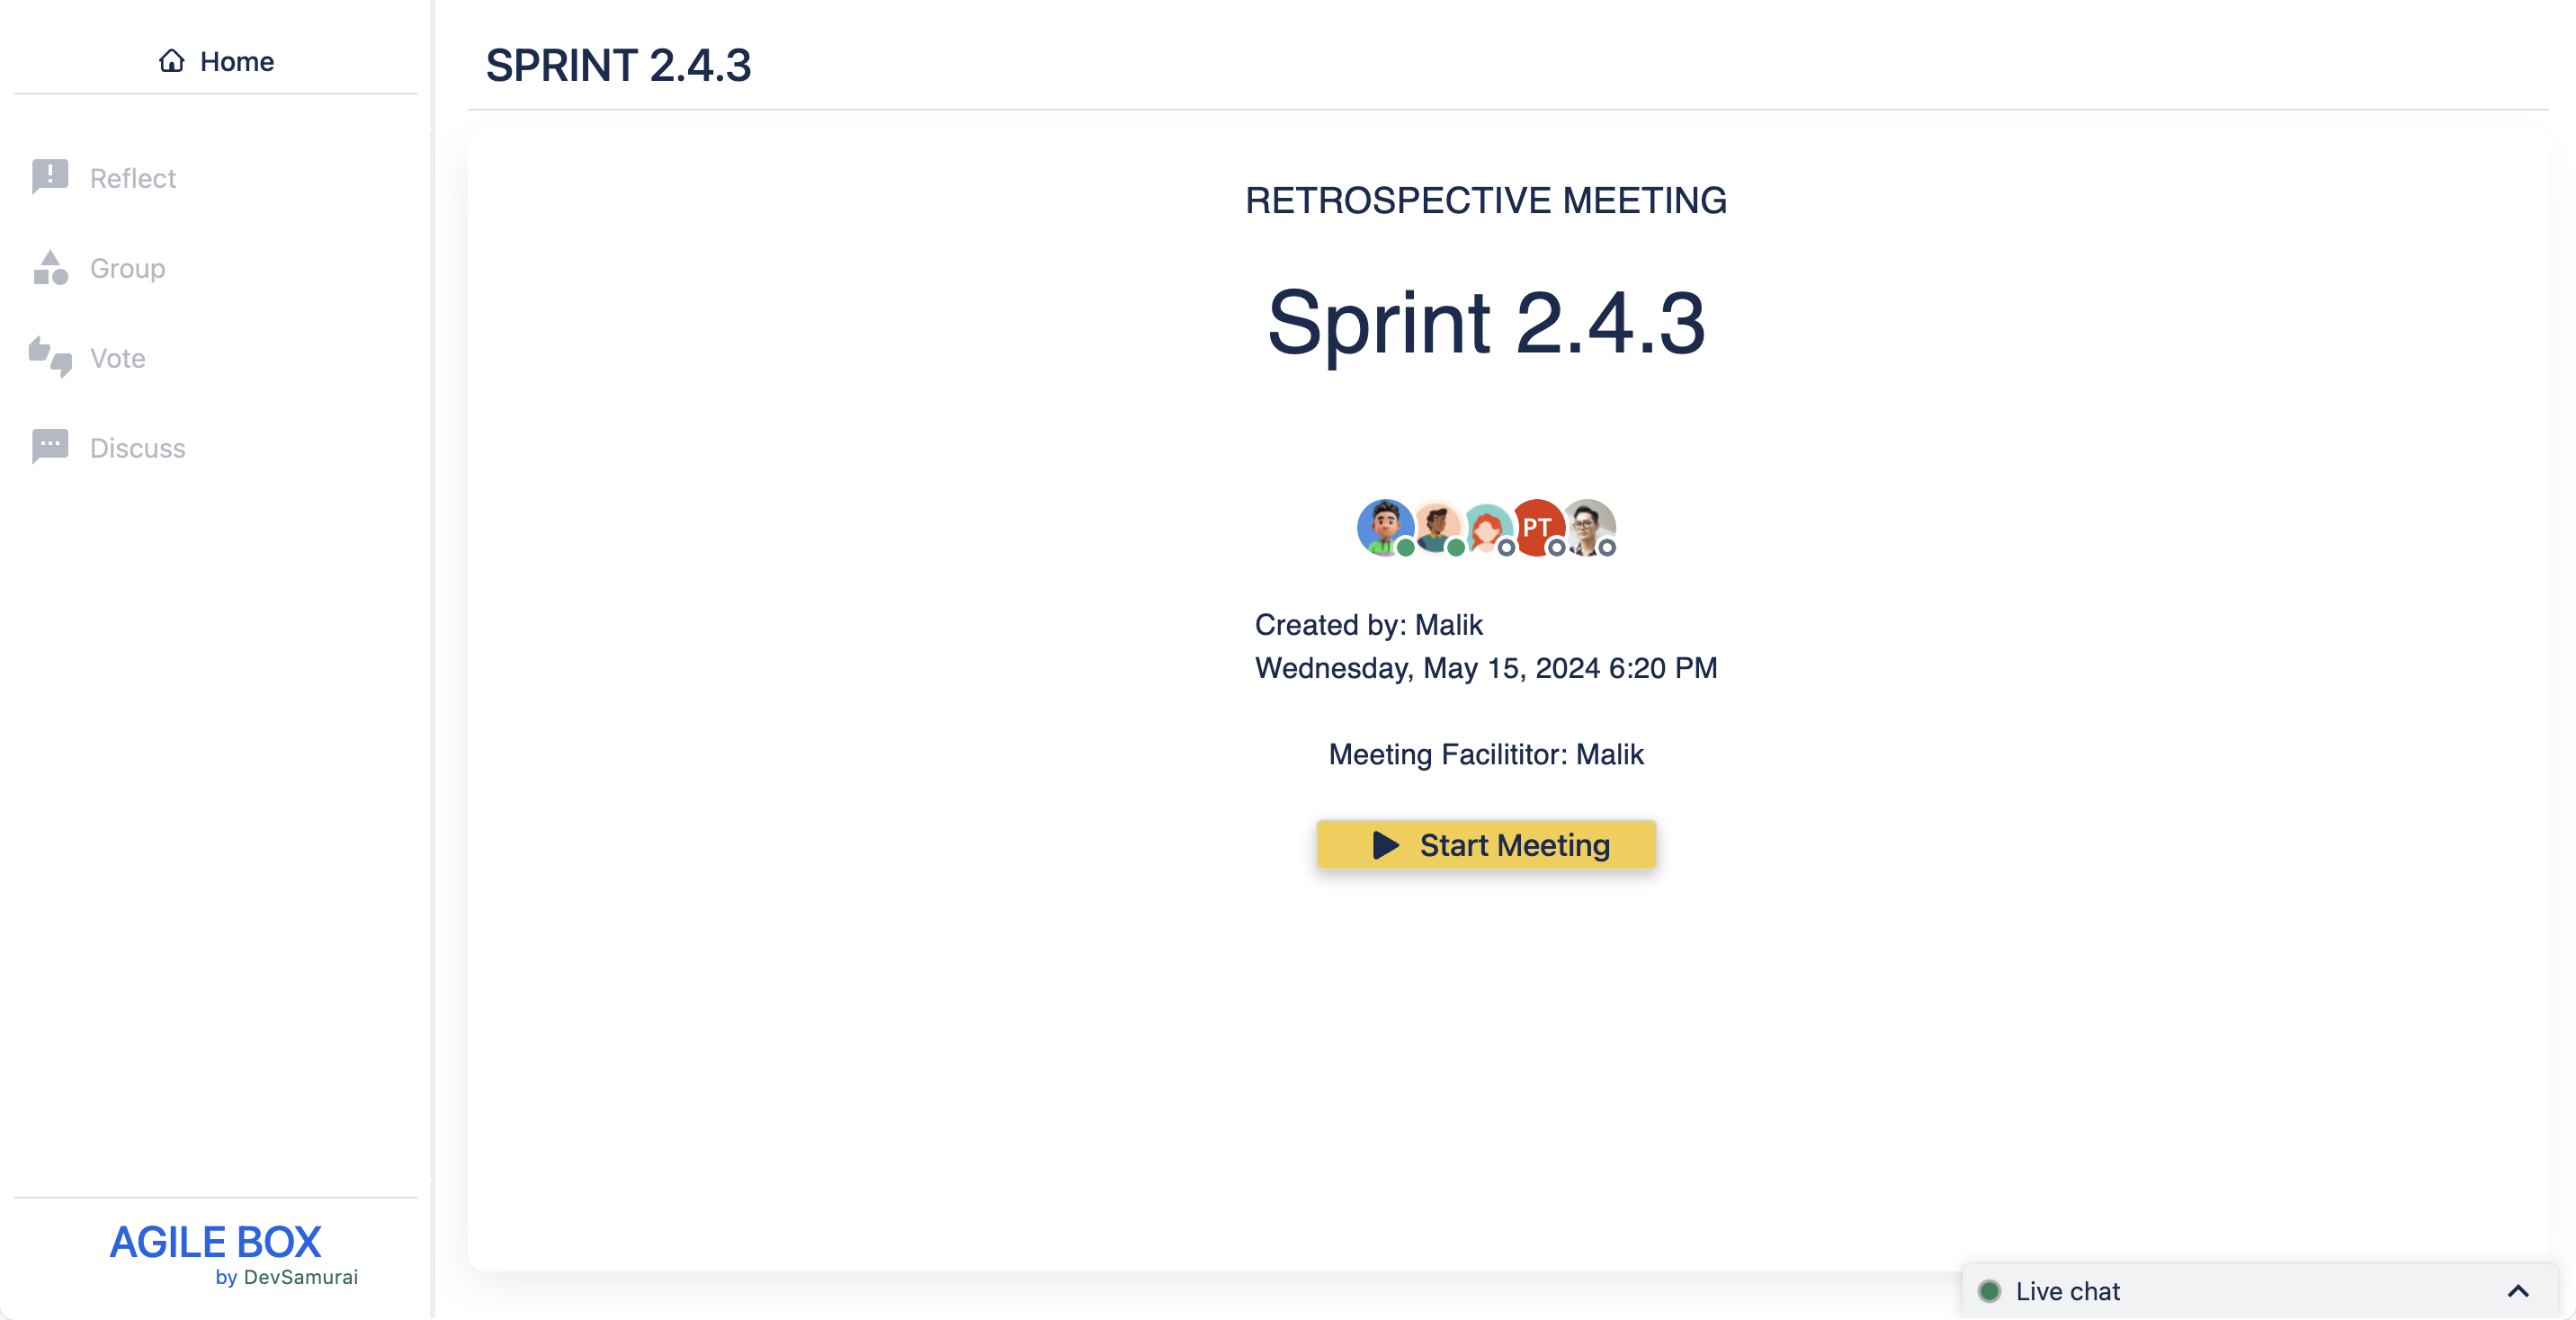Click the Vote thumbs up/down icon
2576x1320 pixels.
point(50,357)
